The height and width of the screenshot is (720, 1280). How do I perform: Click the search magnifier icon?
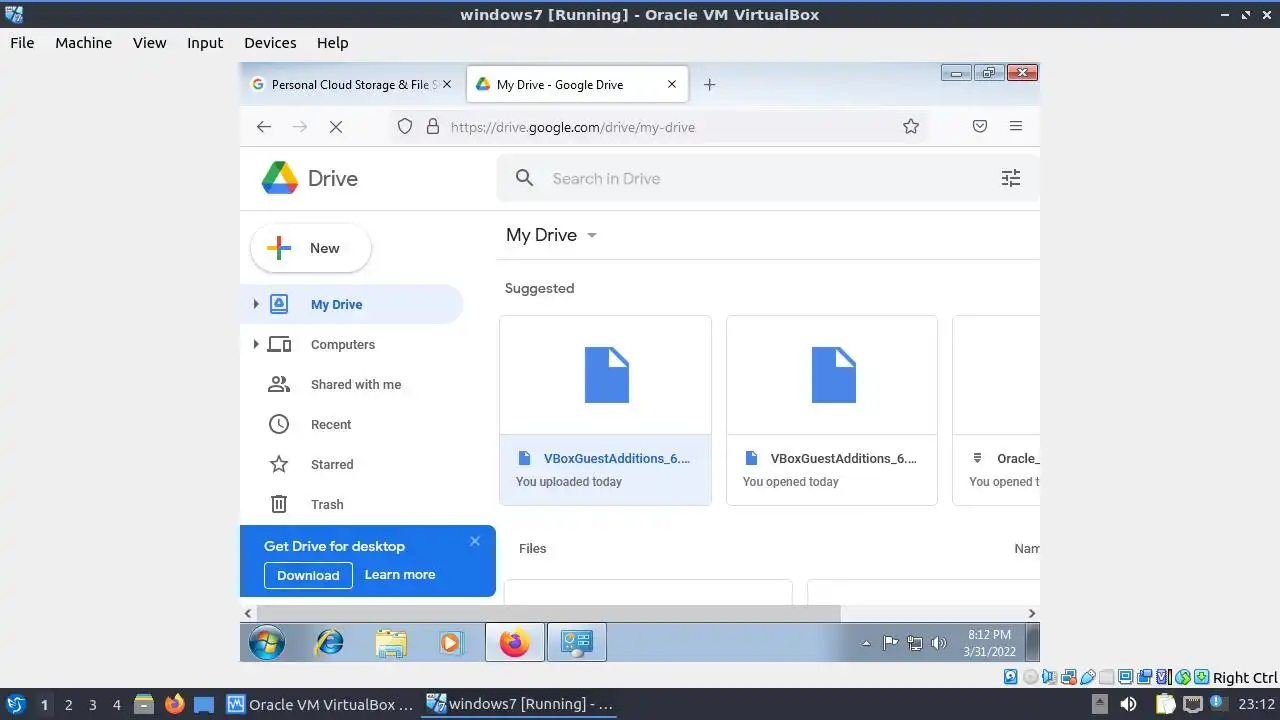[524, 178]
